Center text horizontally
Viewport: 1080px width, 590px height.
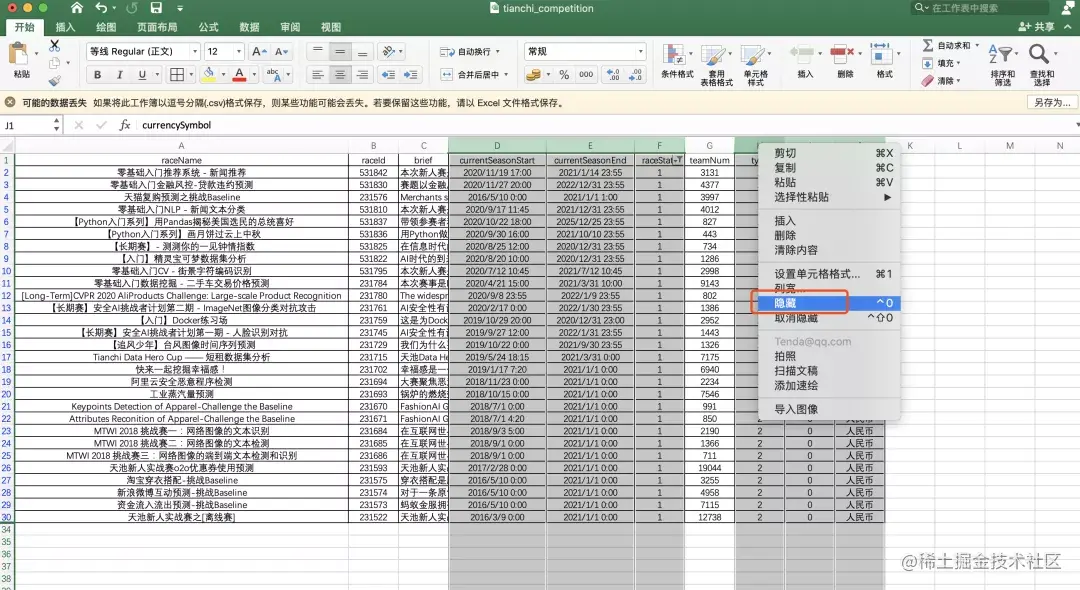click(340, 74)
